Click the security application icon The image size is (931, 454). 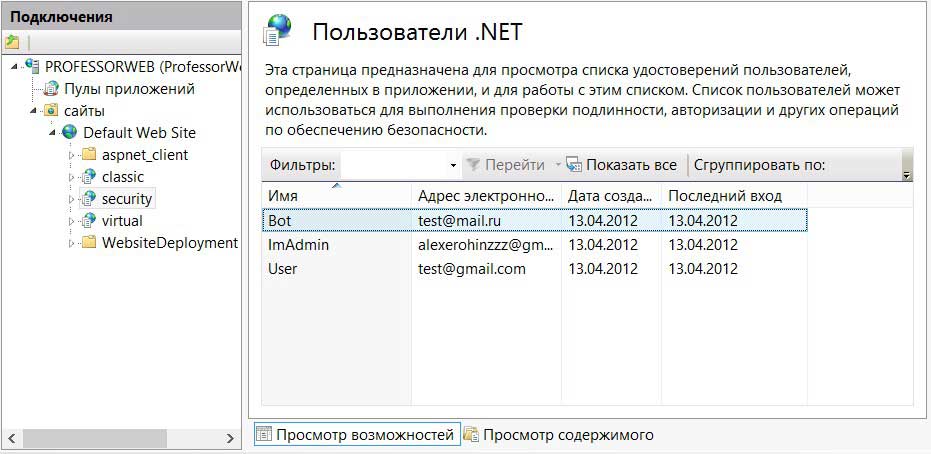coord(88,198)
